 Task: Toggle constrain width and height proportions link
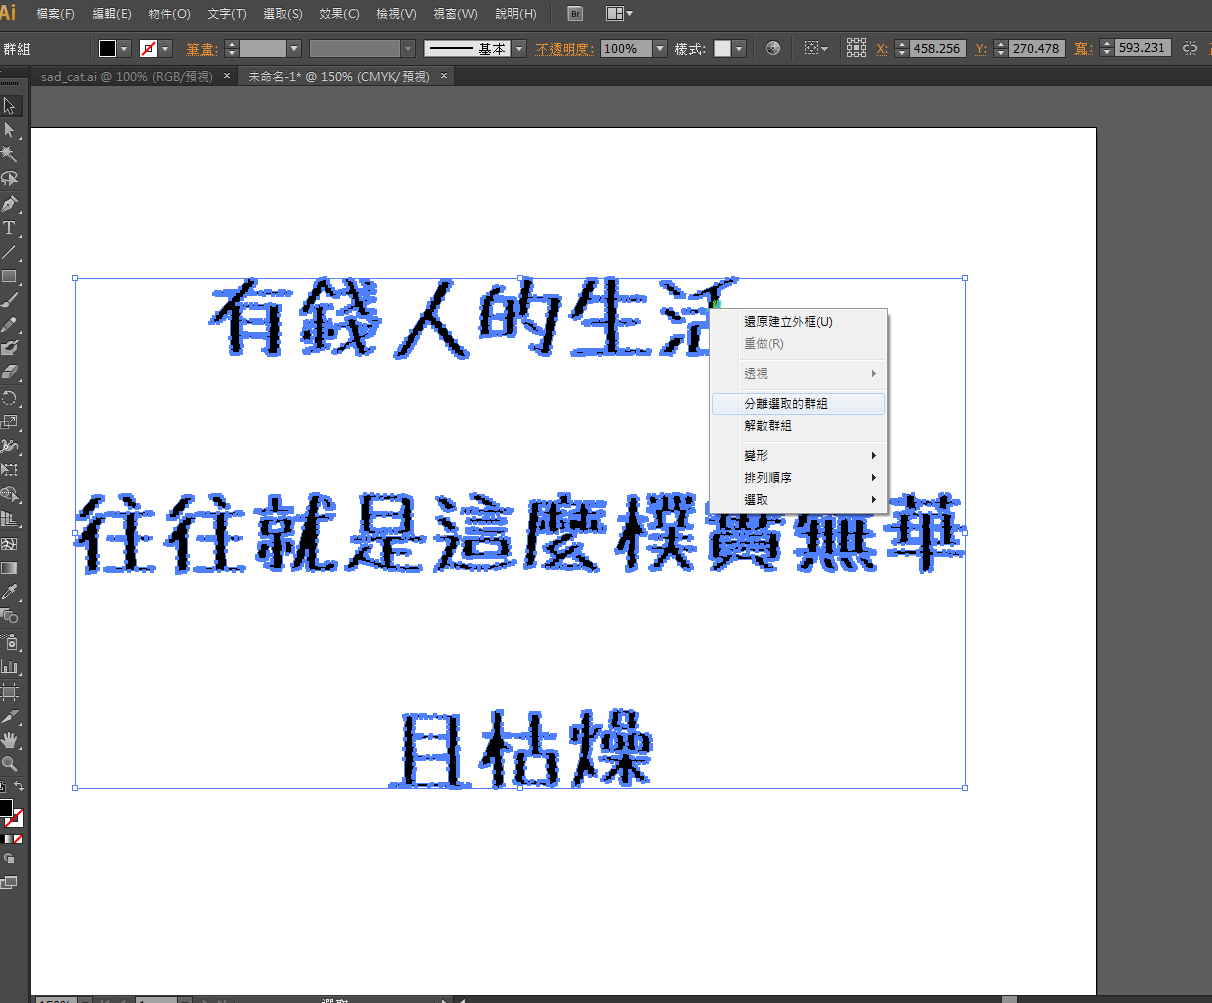pyautogui.click(x=1190, y=48)
